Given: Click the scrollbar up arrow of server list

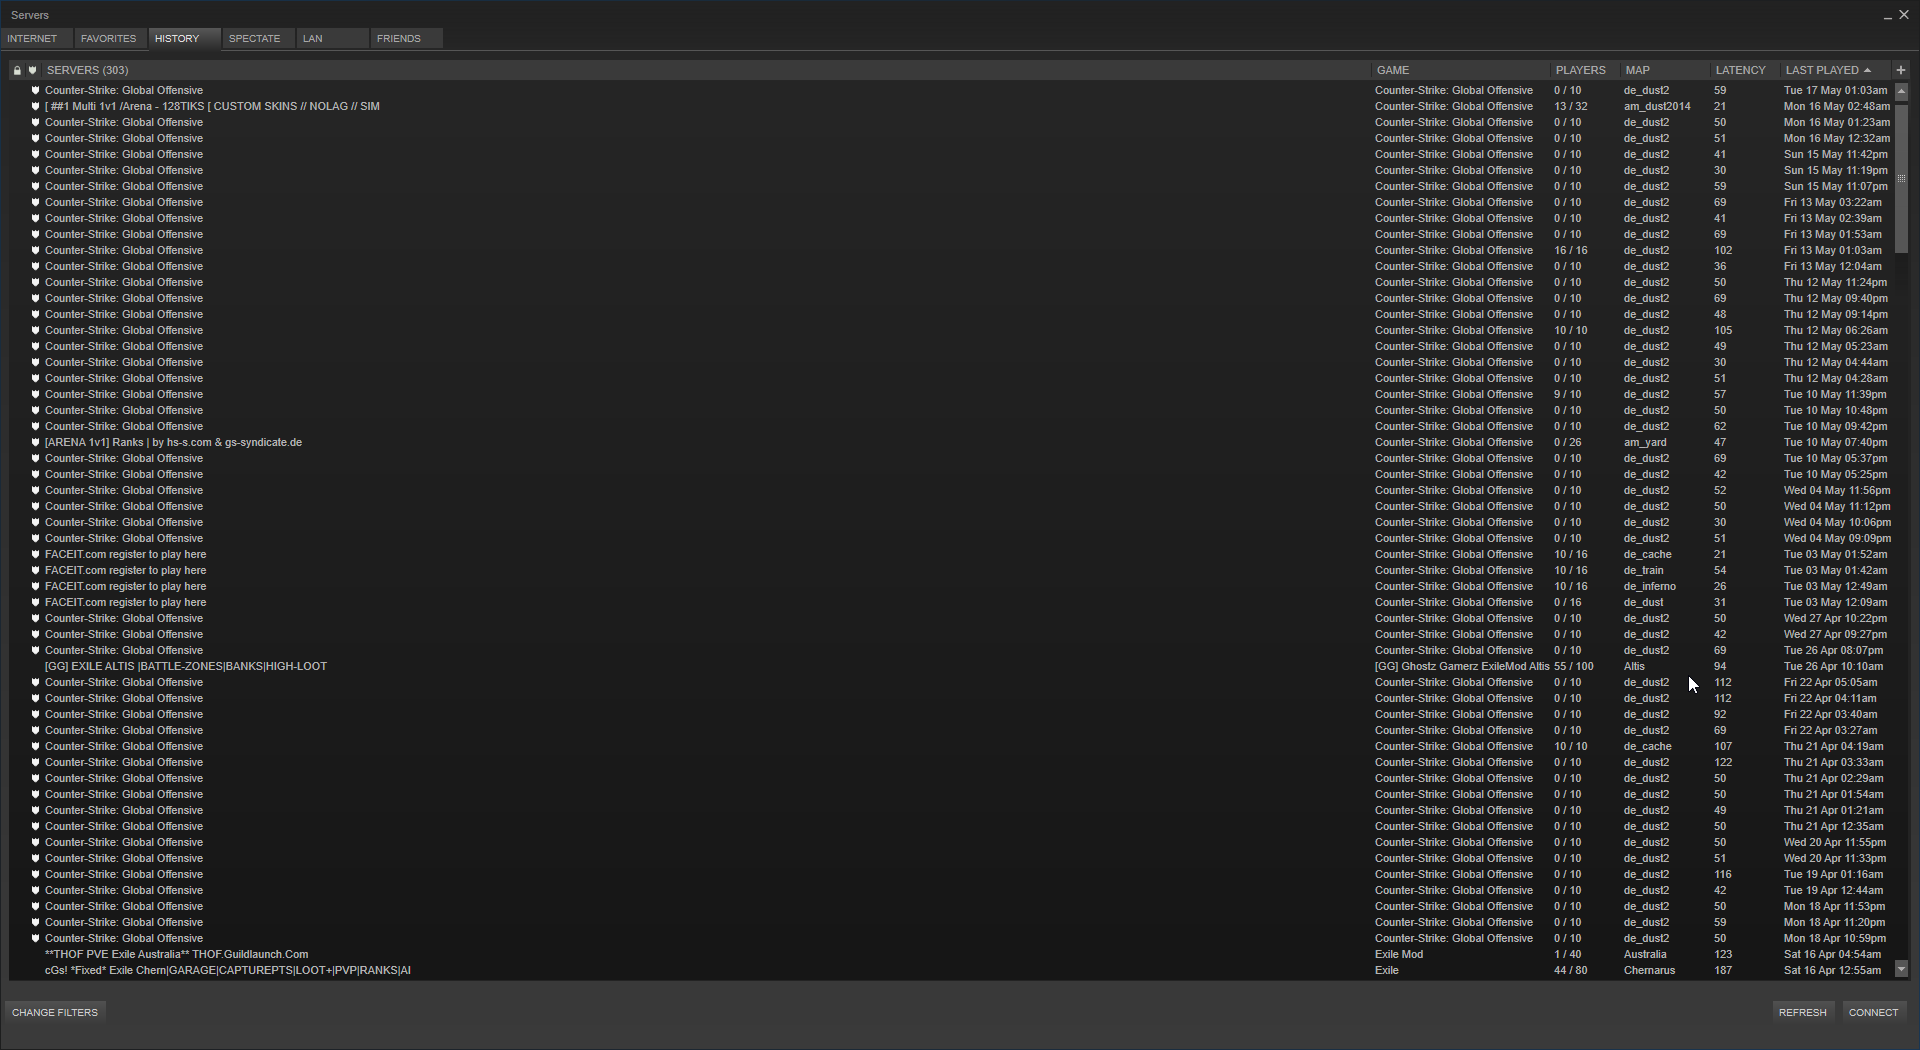Looking at the screenshot, I should coord(1901,91).
